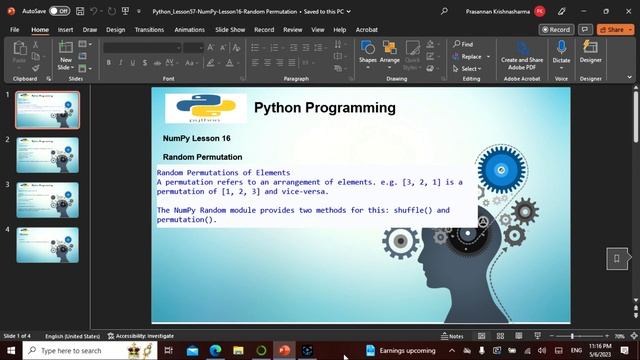The width and height of the screenshot is (640, 360).
Task: Open the font size combo box
Action: coord(193,48)
